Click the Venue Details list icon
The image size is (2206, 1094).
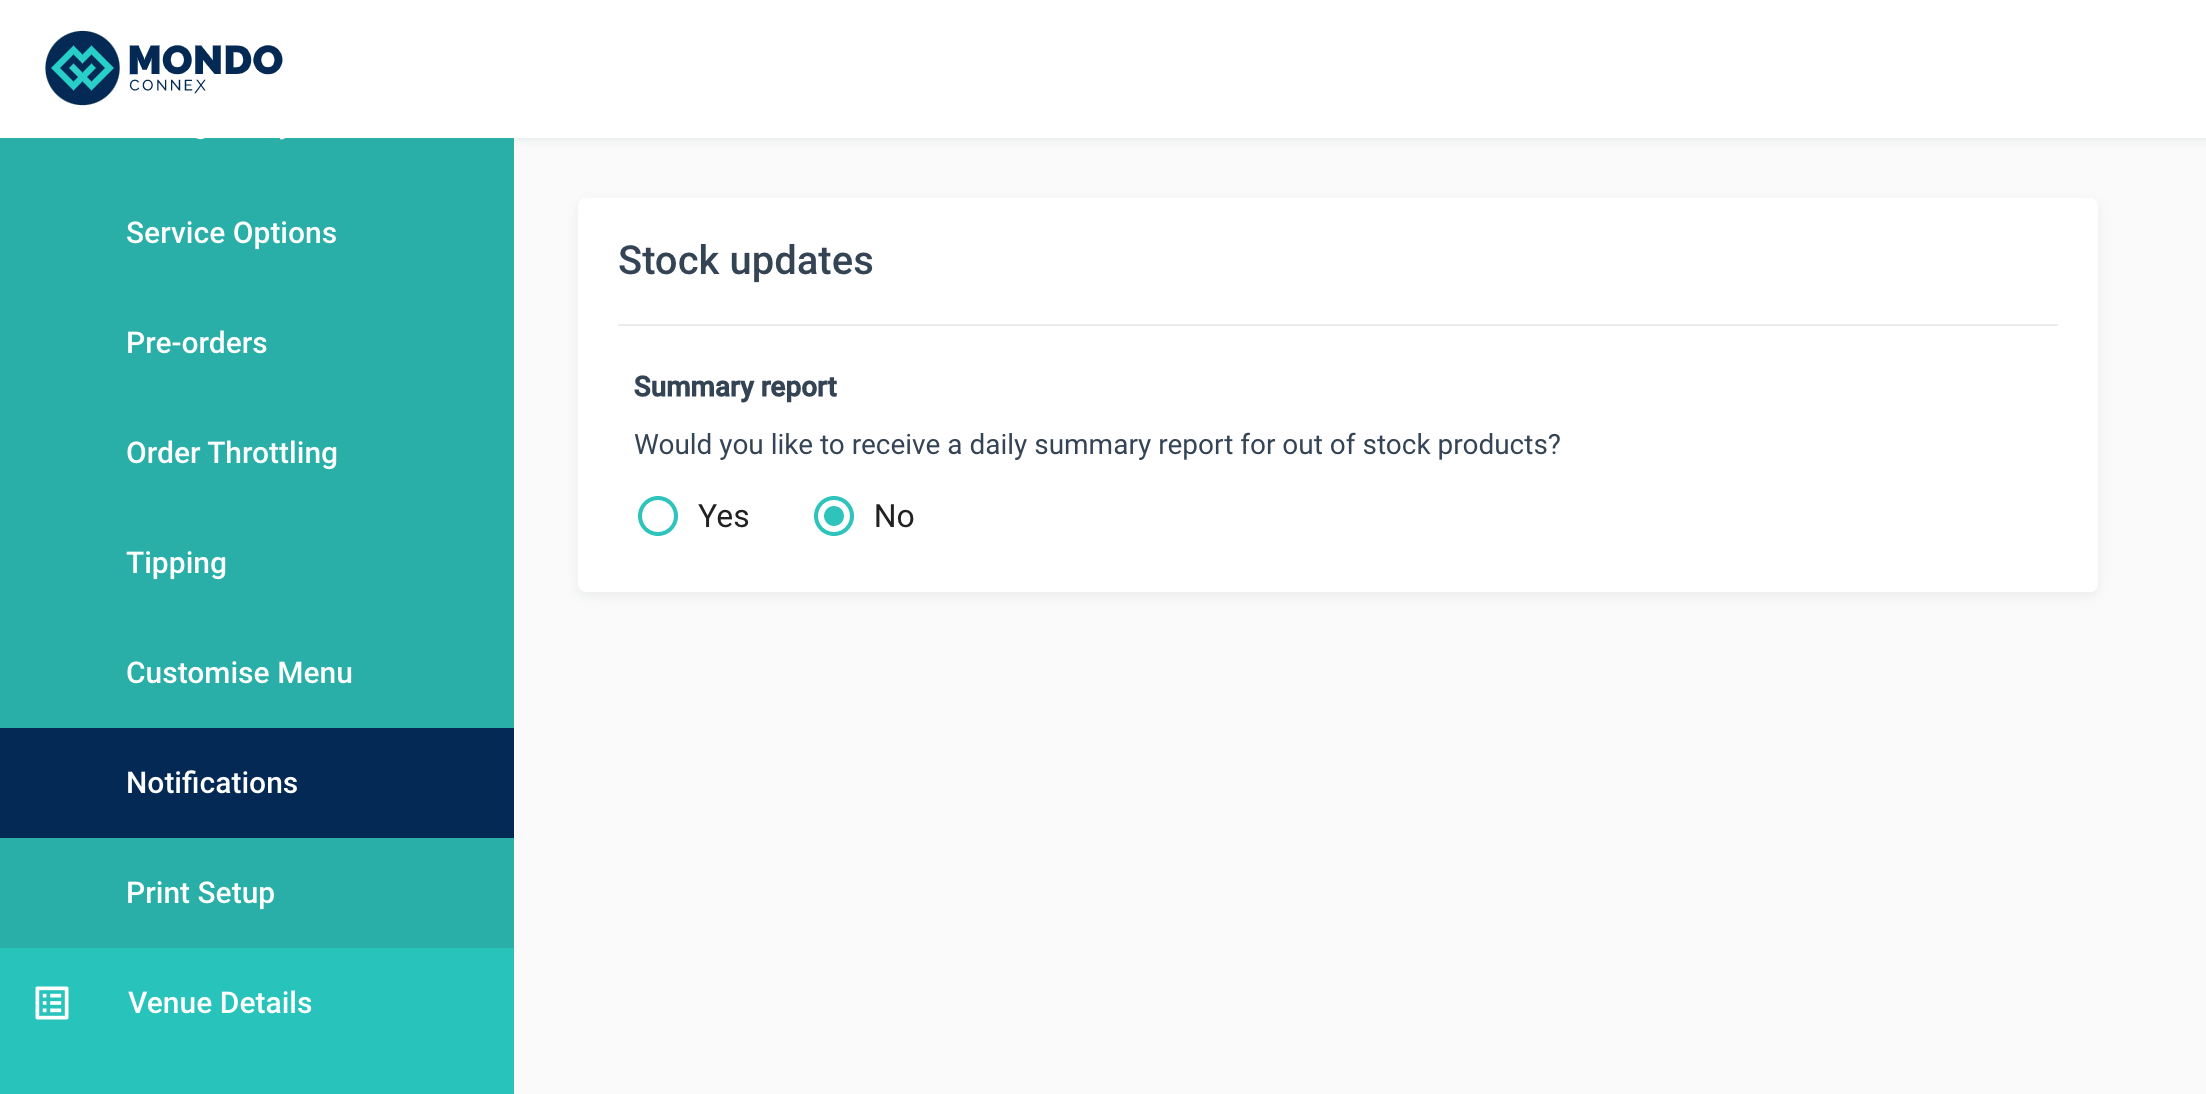point(52,1002)
